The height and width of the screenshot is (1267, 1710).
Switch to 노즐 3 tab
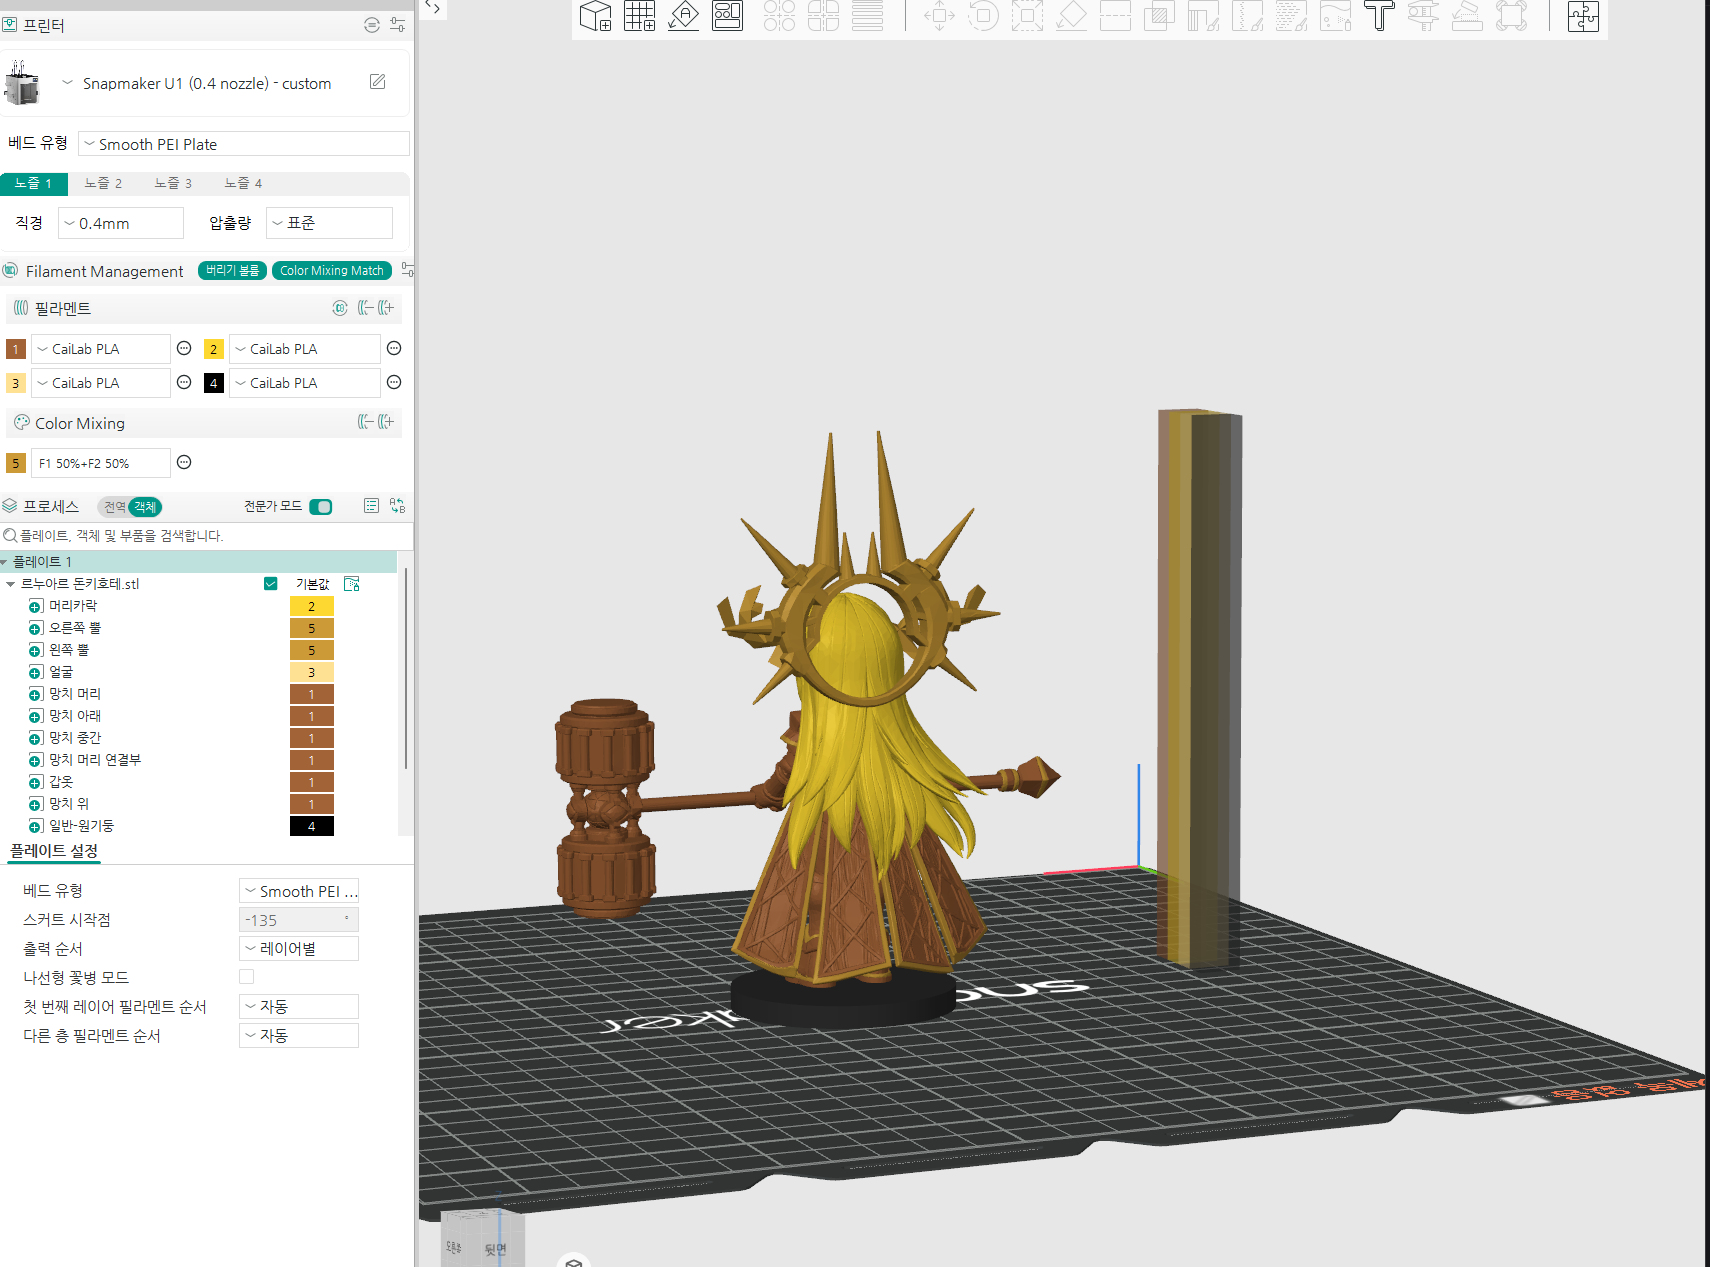click(173, 183)
